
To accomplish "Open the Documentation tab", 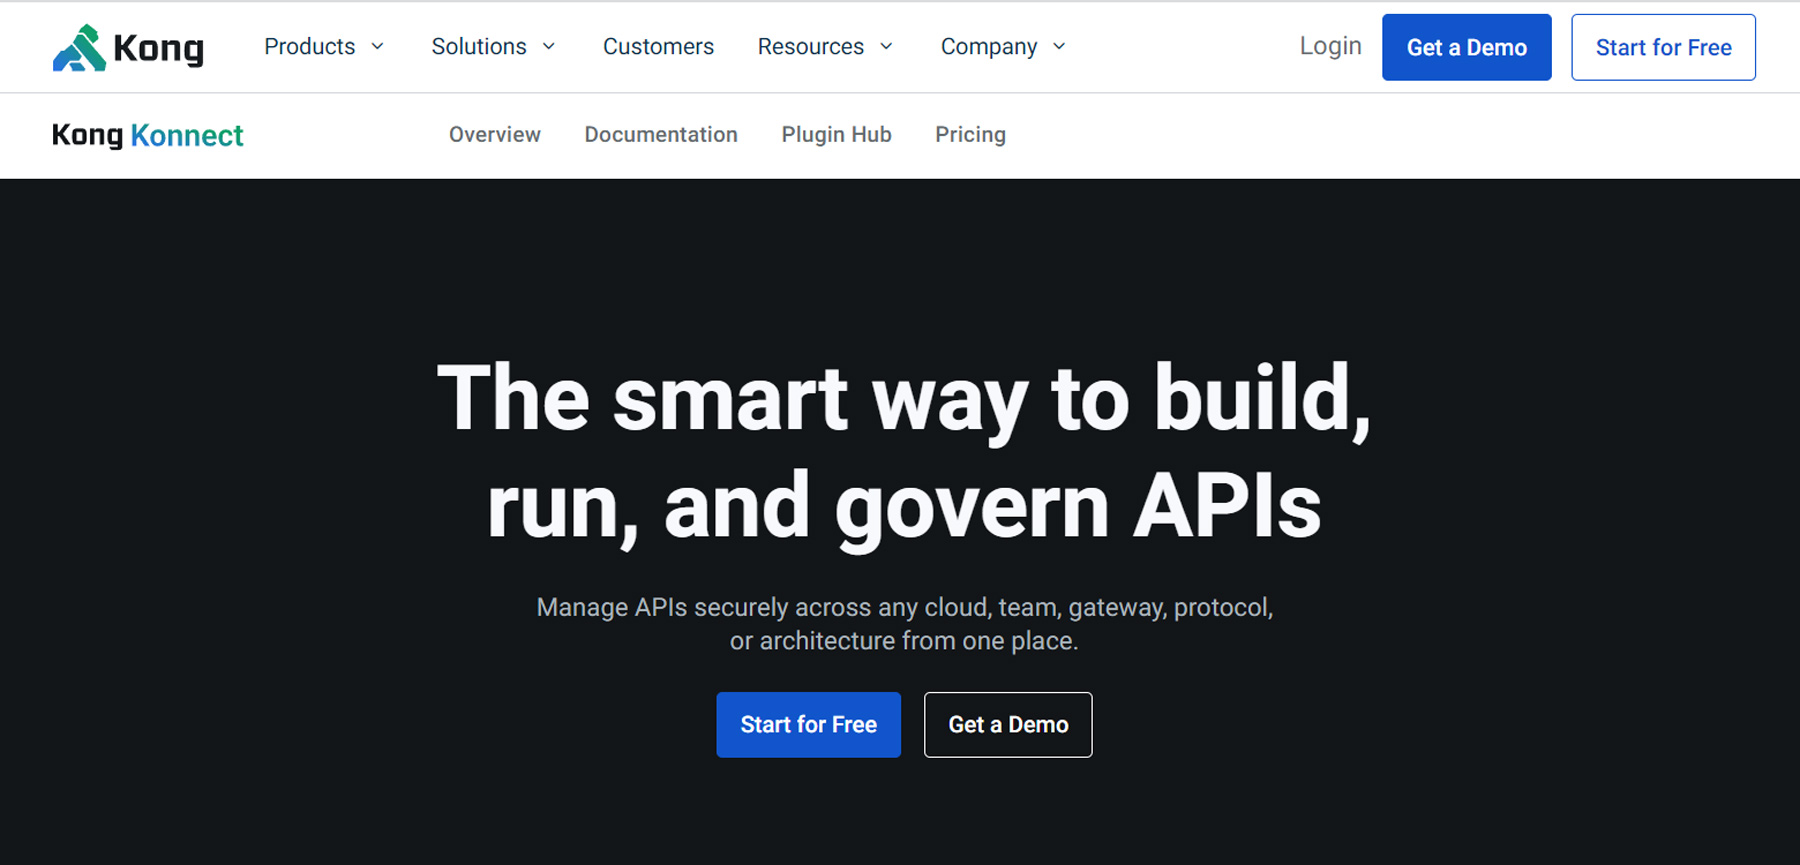I will (x=661, y=134).
